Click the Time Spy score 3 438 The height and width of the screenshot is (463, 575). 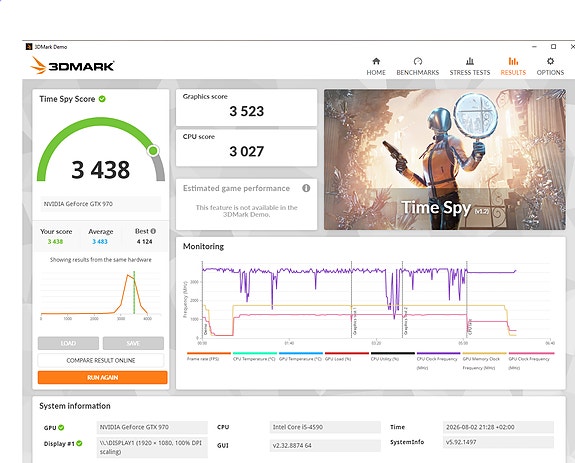pyautogui.click(x=100, y=170)
